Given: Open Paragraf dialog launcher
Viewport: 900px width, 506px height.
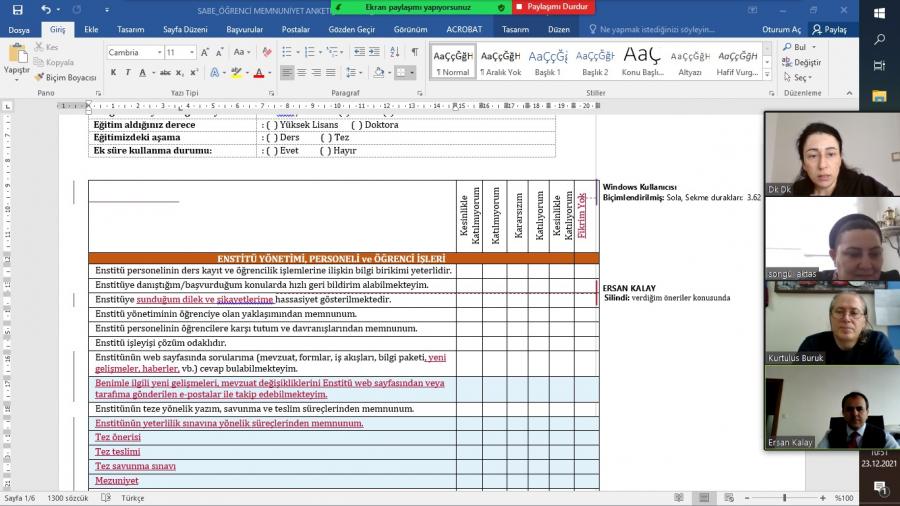Looking at the screenshot, I should point(420,93).
